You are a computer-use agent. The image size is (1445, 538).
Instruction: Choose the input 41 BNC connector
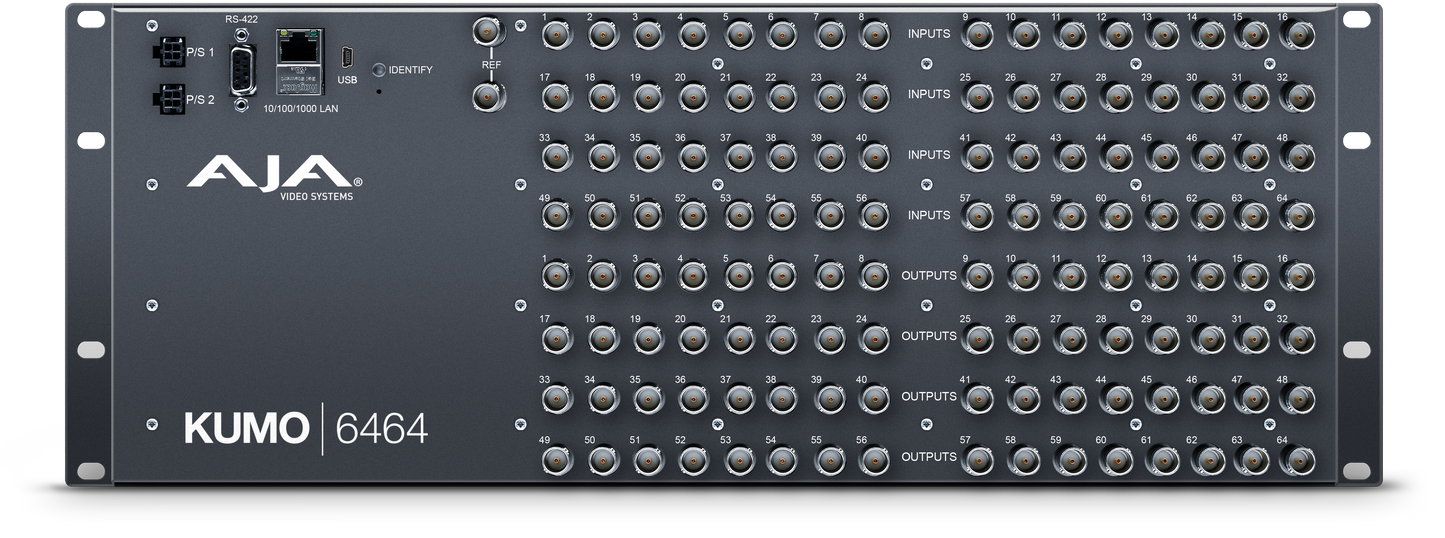976,157
